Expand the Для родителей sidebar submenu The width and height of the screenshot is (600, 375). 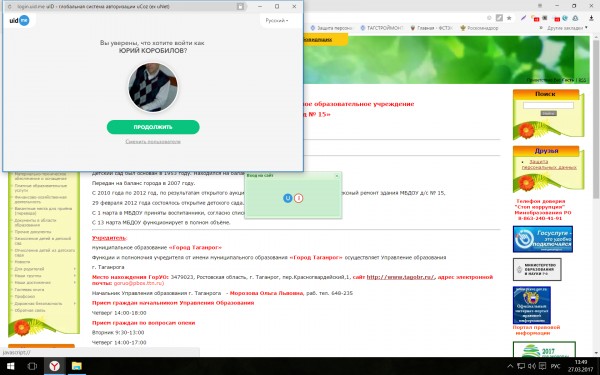pyautogui.click(x=44, y=269)
